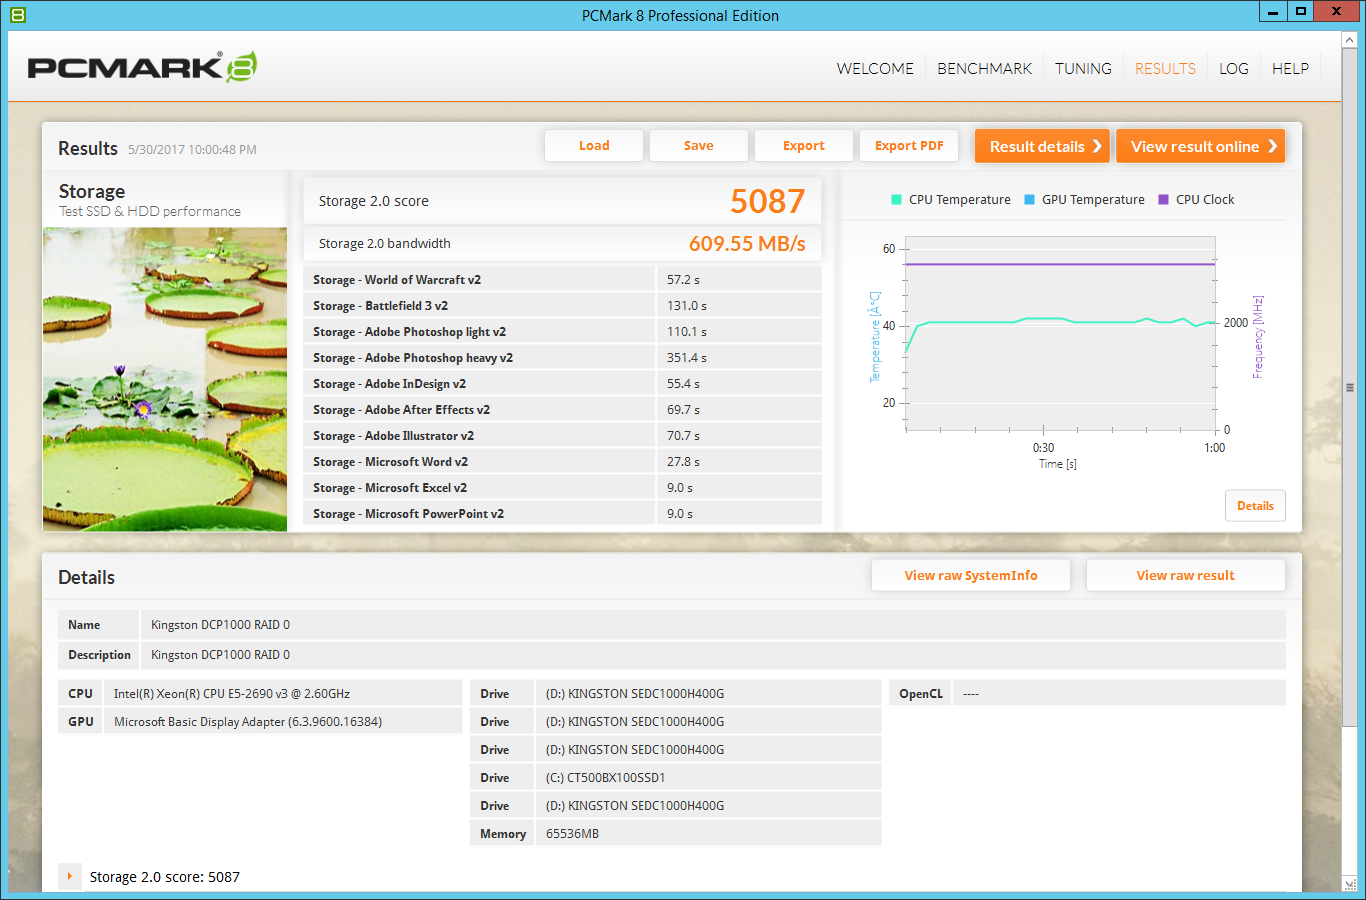Open the Log tab

[x=1233, y=68]
